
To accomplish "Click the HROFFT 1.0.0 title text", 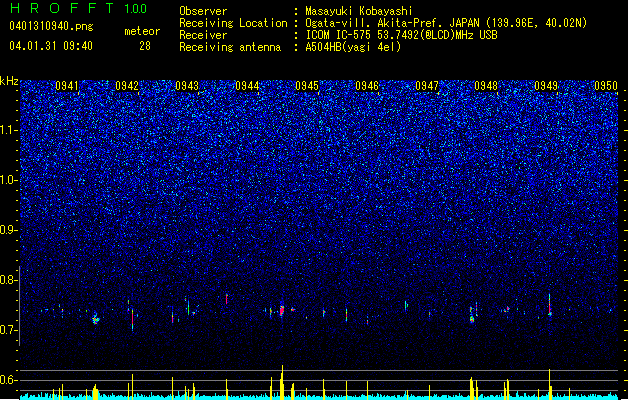I will pos(78,8).
